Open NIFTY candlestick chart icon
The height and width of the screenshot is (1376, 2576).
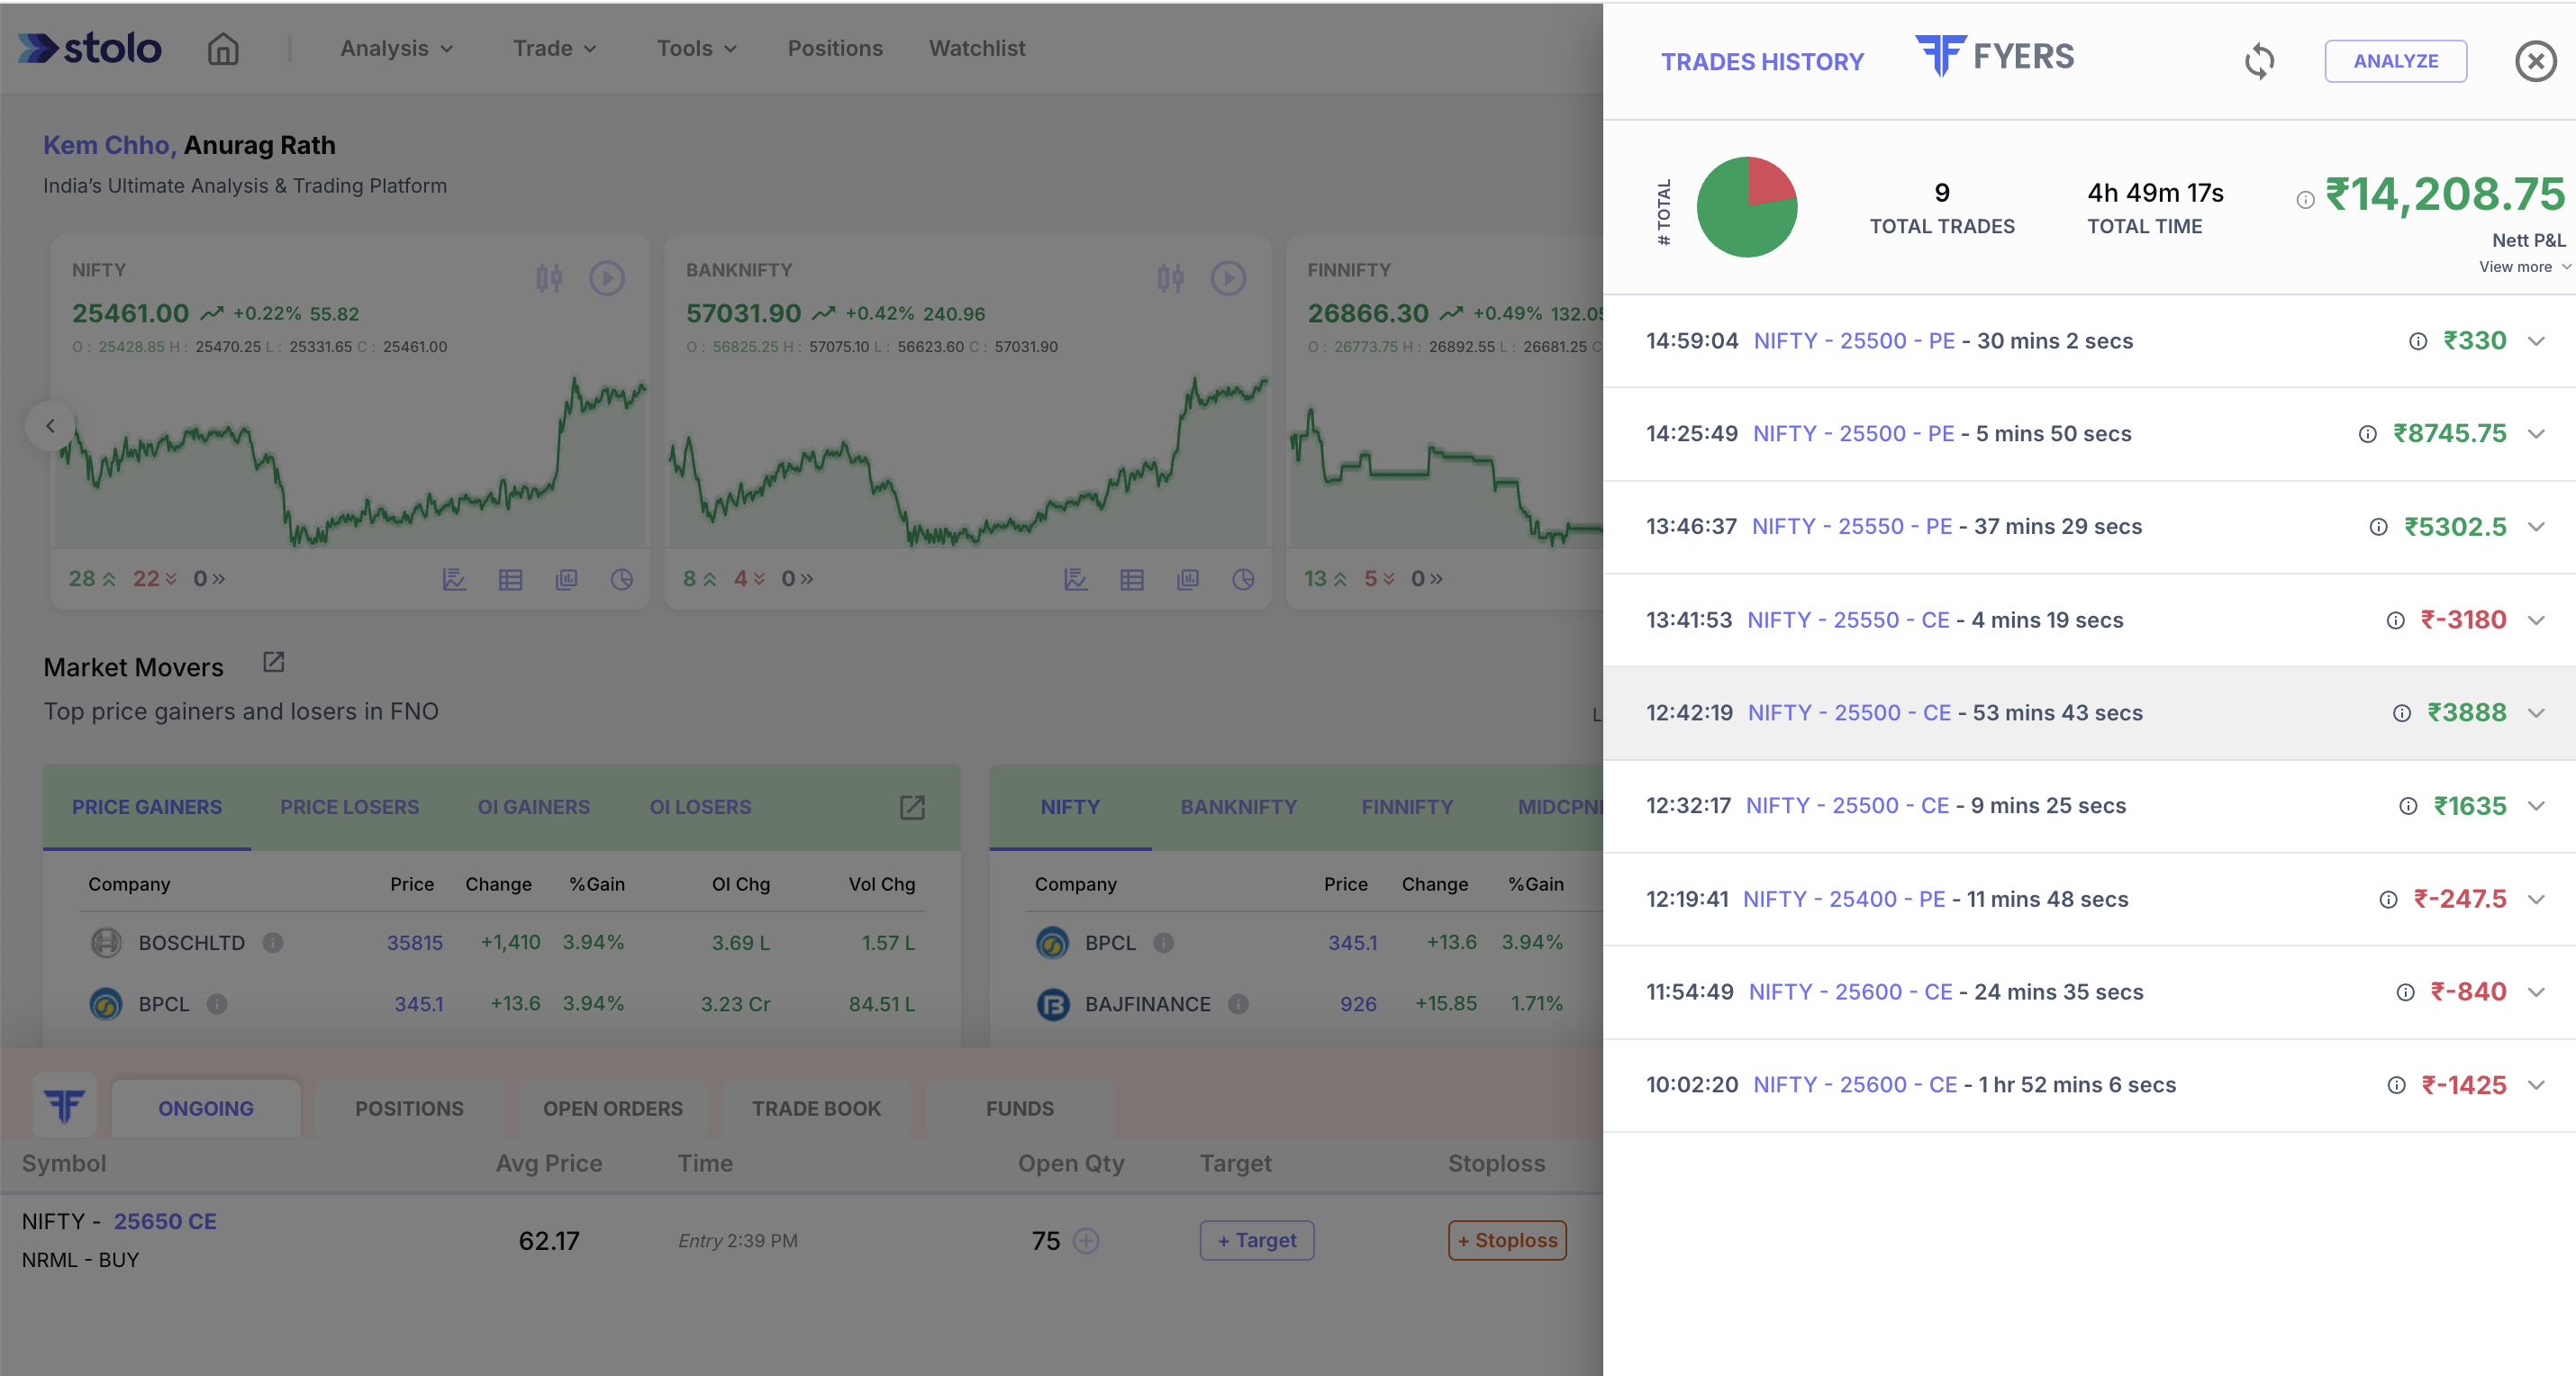[549, 278]
